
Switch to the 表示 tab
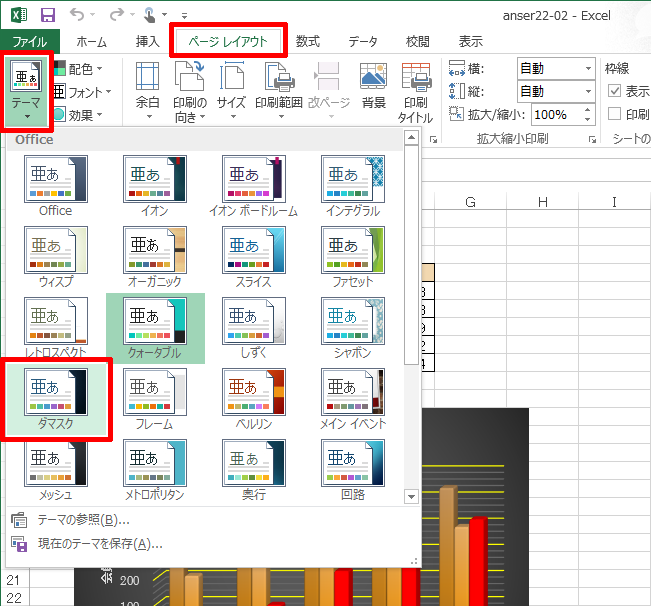tap(470, 42)
